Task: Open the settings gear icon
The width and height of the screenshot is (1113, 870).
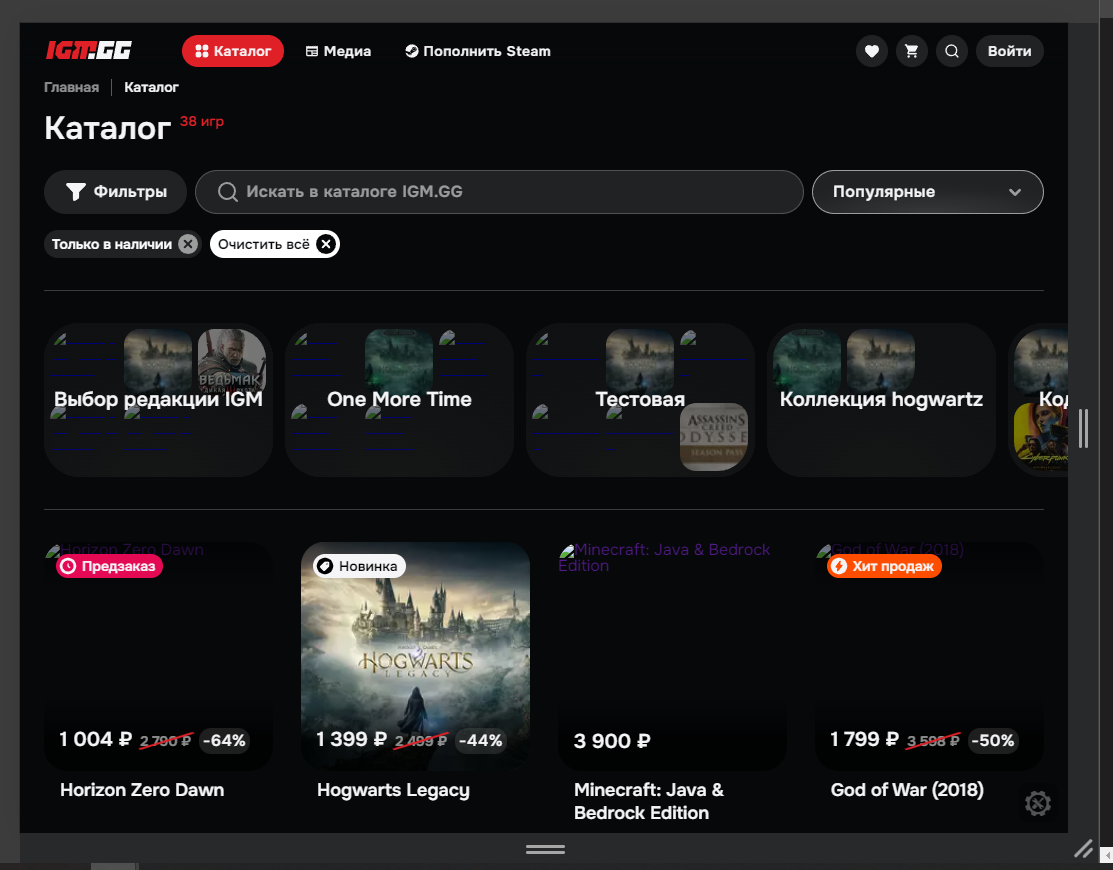Action: (x=1038, y=803)
